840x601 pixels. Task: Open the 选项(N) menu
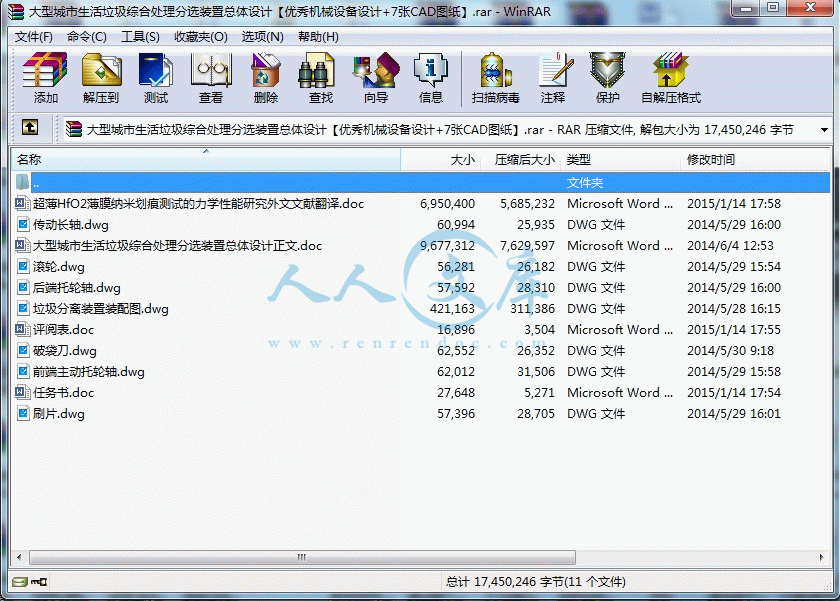tap(262, 36)
